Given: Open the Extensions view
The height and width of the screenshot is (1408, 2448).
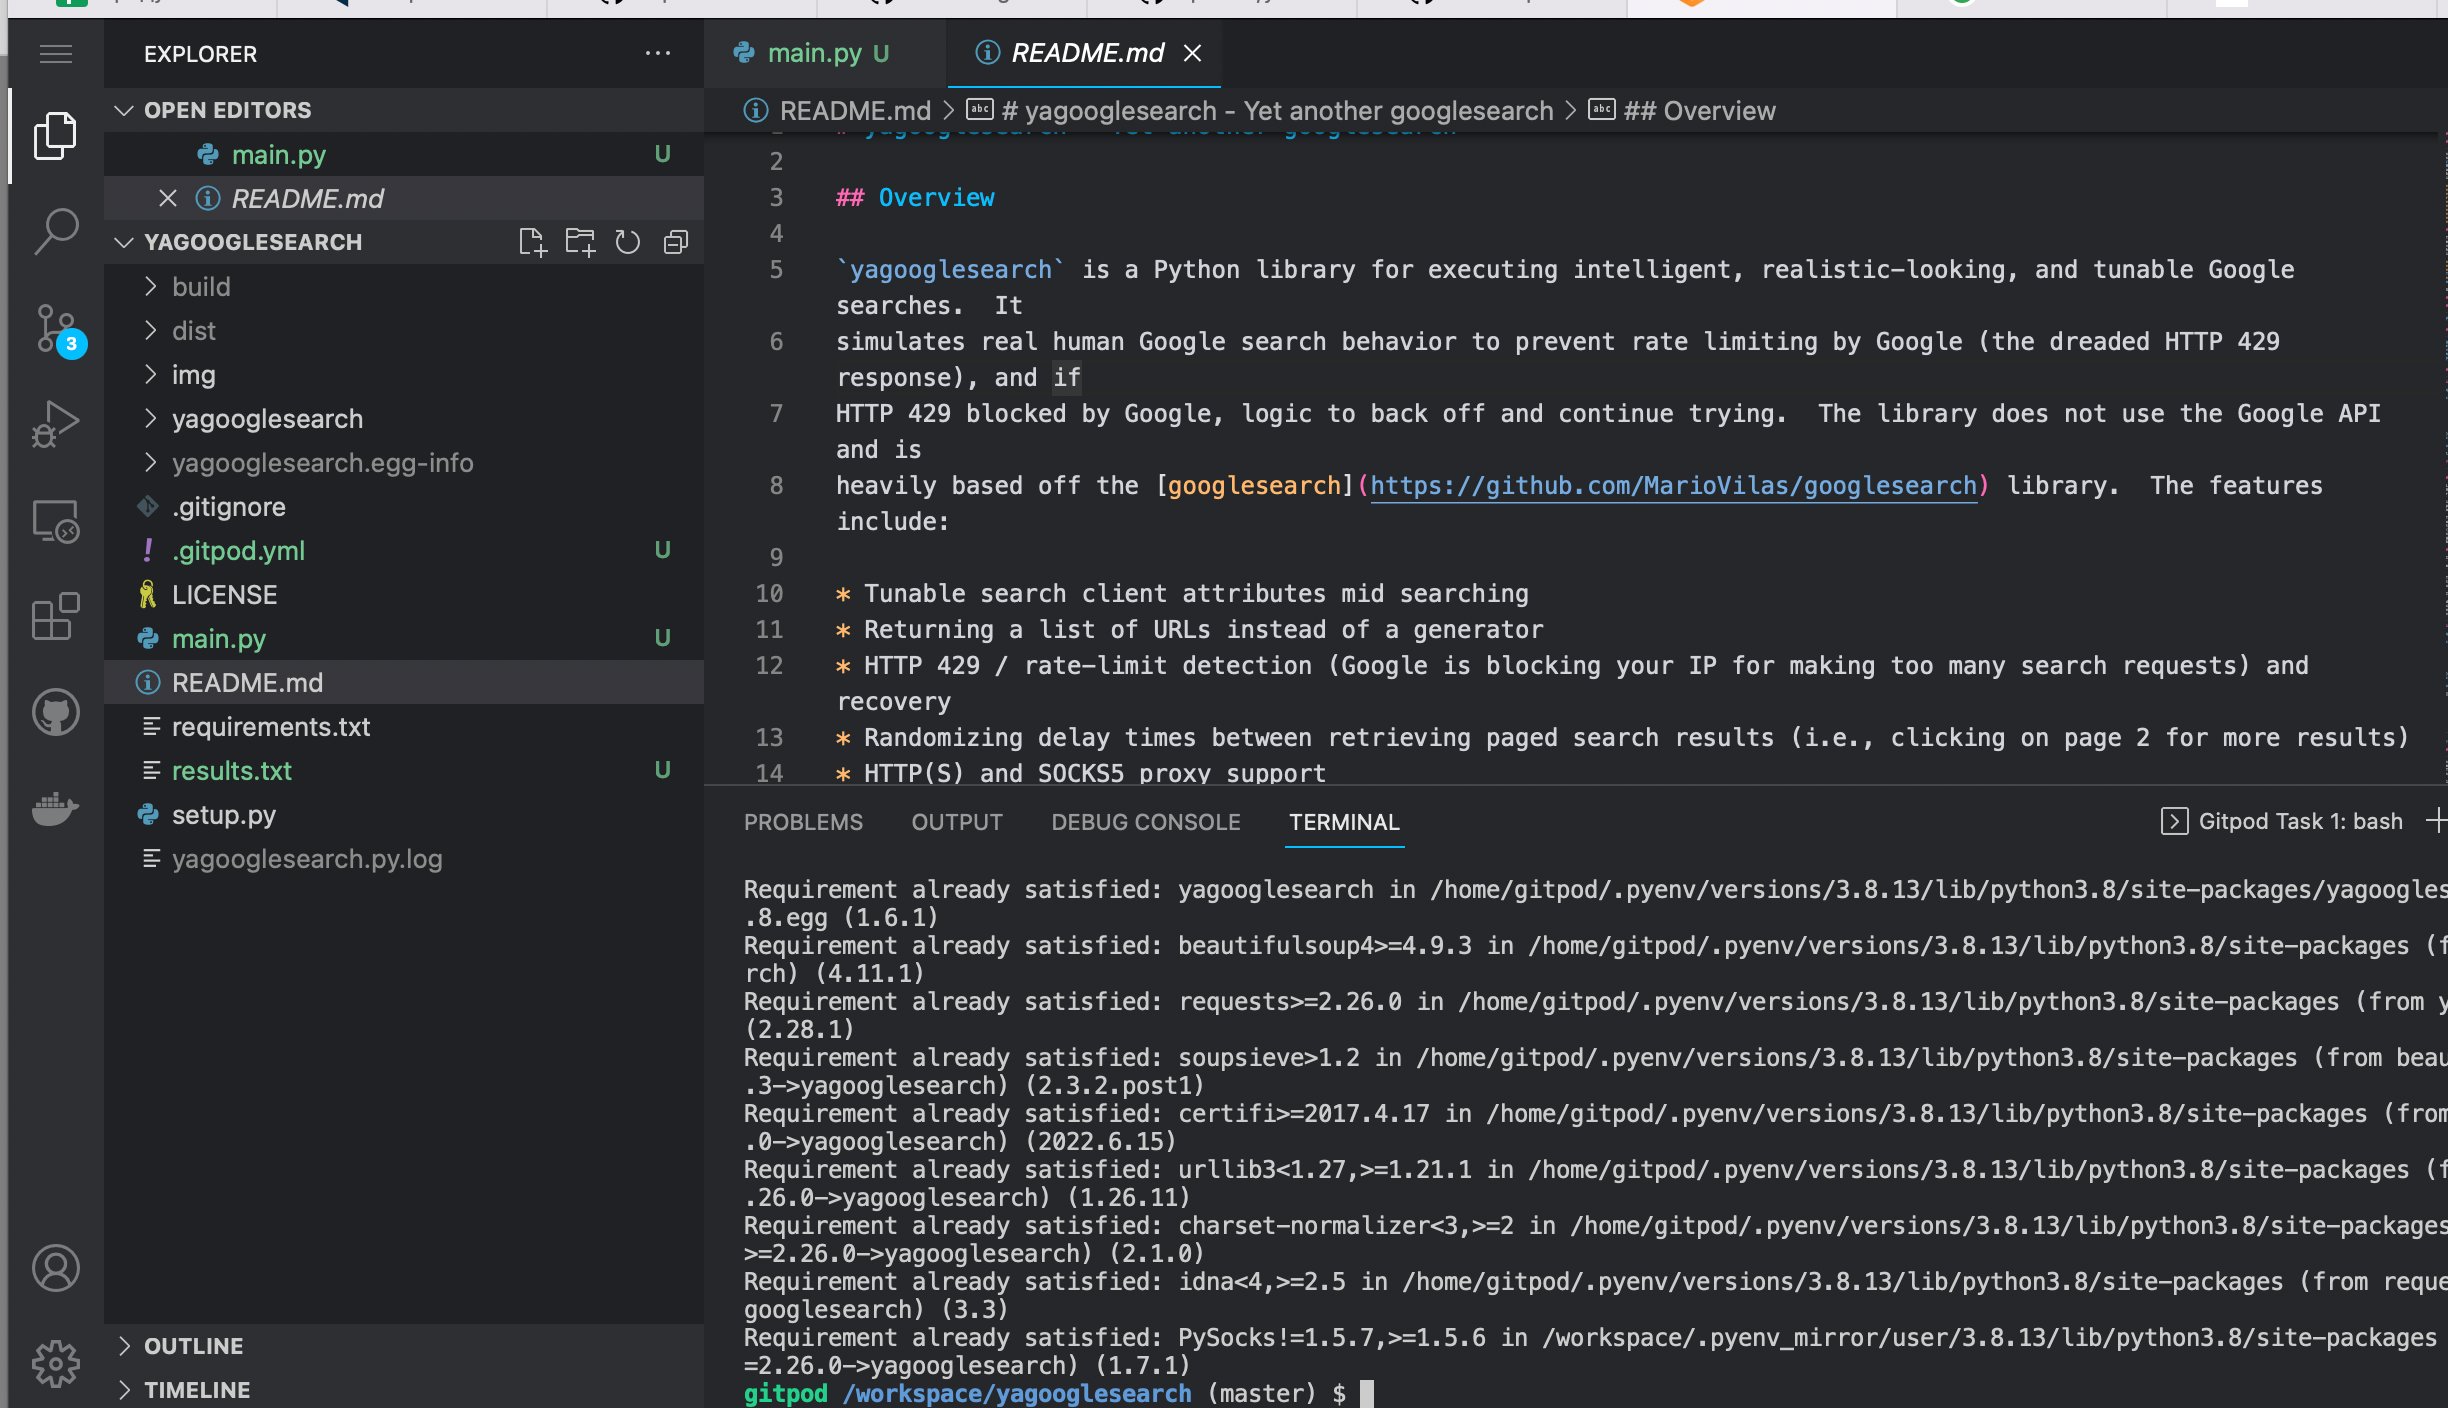Looking at the screenshot, I should (55, 616).
